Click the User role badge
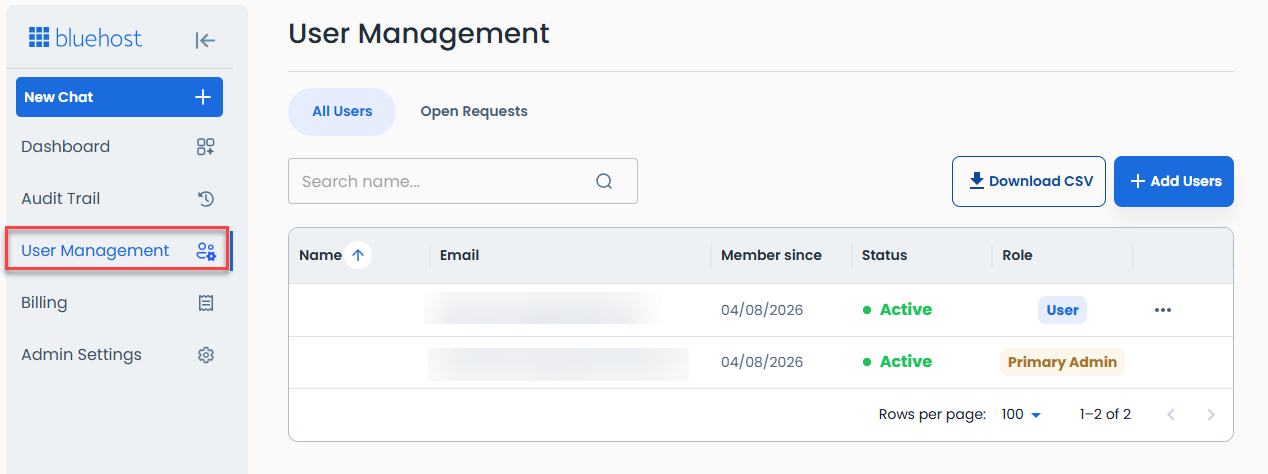 (1062, 310)
